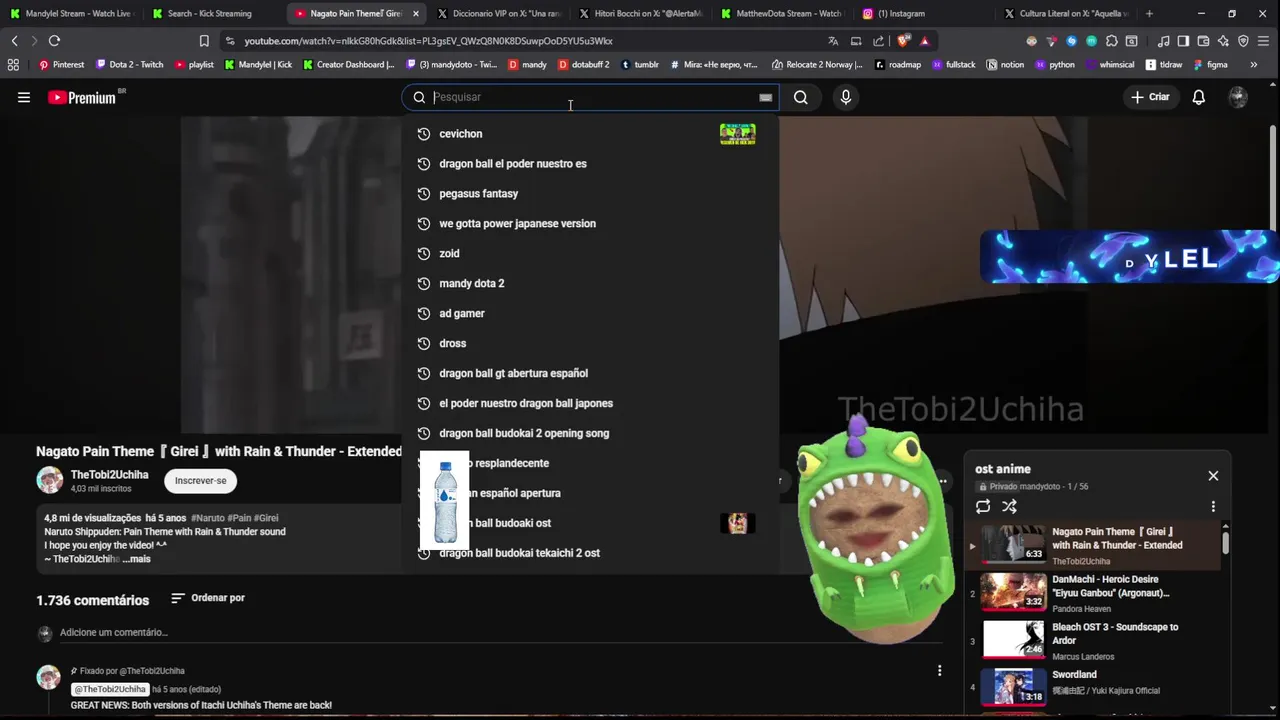Open the YouTube hamburger guide menu

point(24,97)
